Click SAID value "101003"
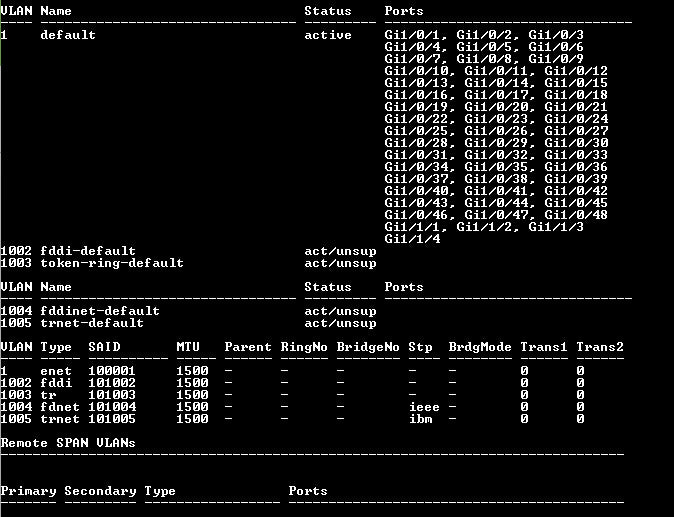Screen dimensions: 674x517 112,395
